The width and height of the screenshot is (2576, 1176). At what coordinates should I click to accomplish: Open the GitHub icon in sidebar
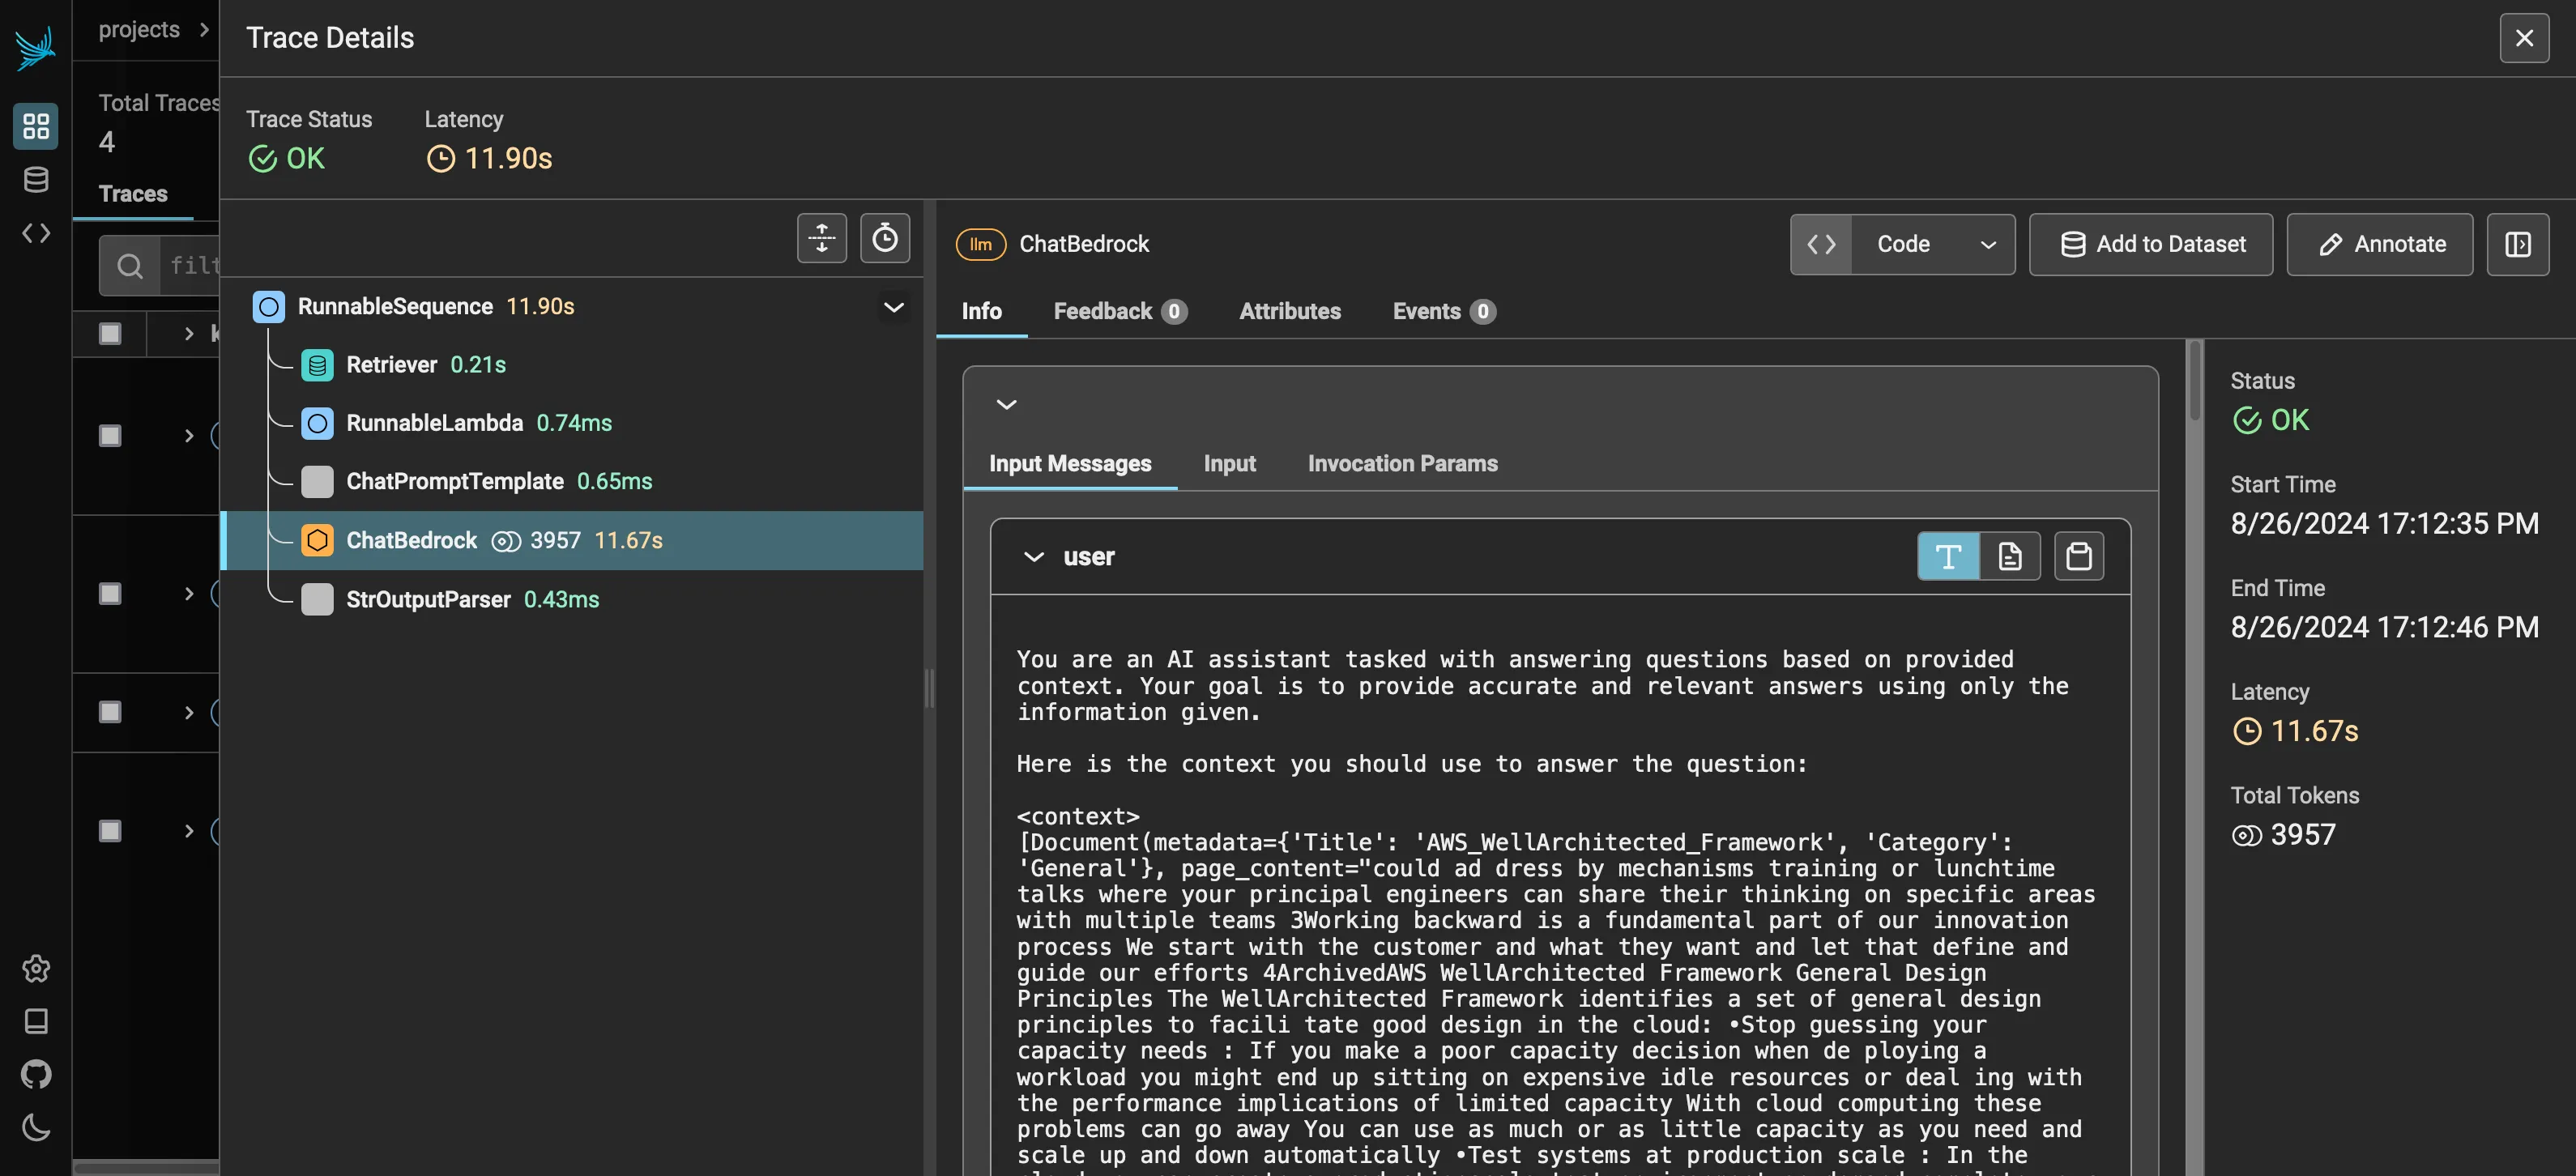coord(36,1074)
